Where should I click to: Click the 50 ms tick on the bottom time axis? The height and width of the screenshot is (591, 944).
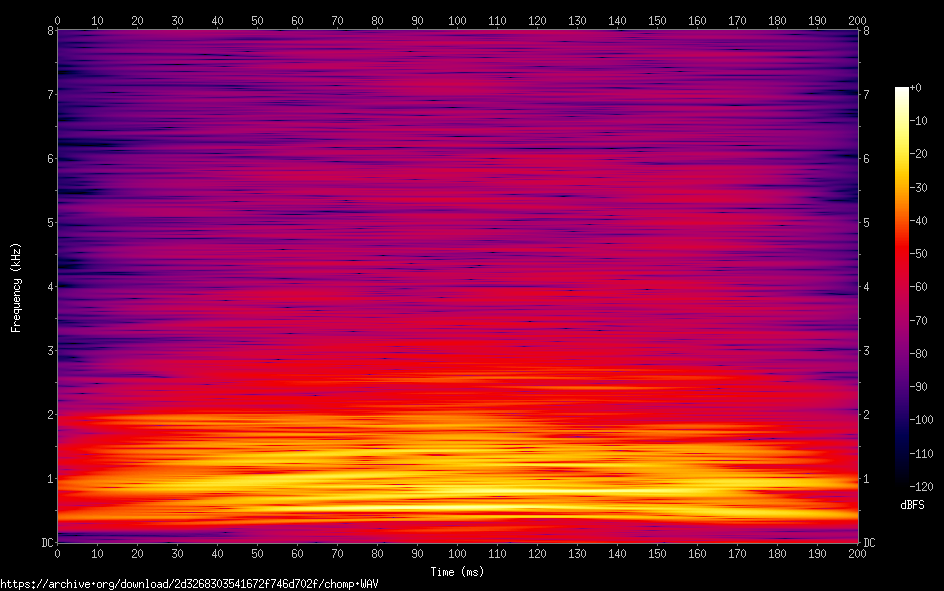click(x=257, y=553)
